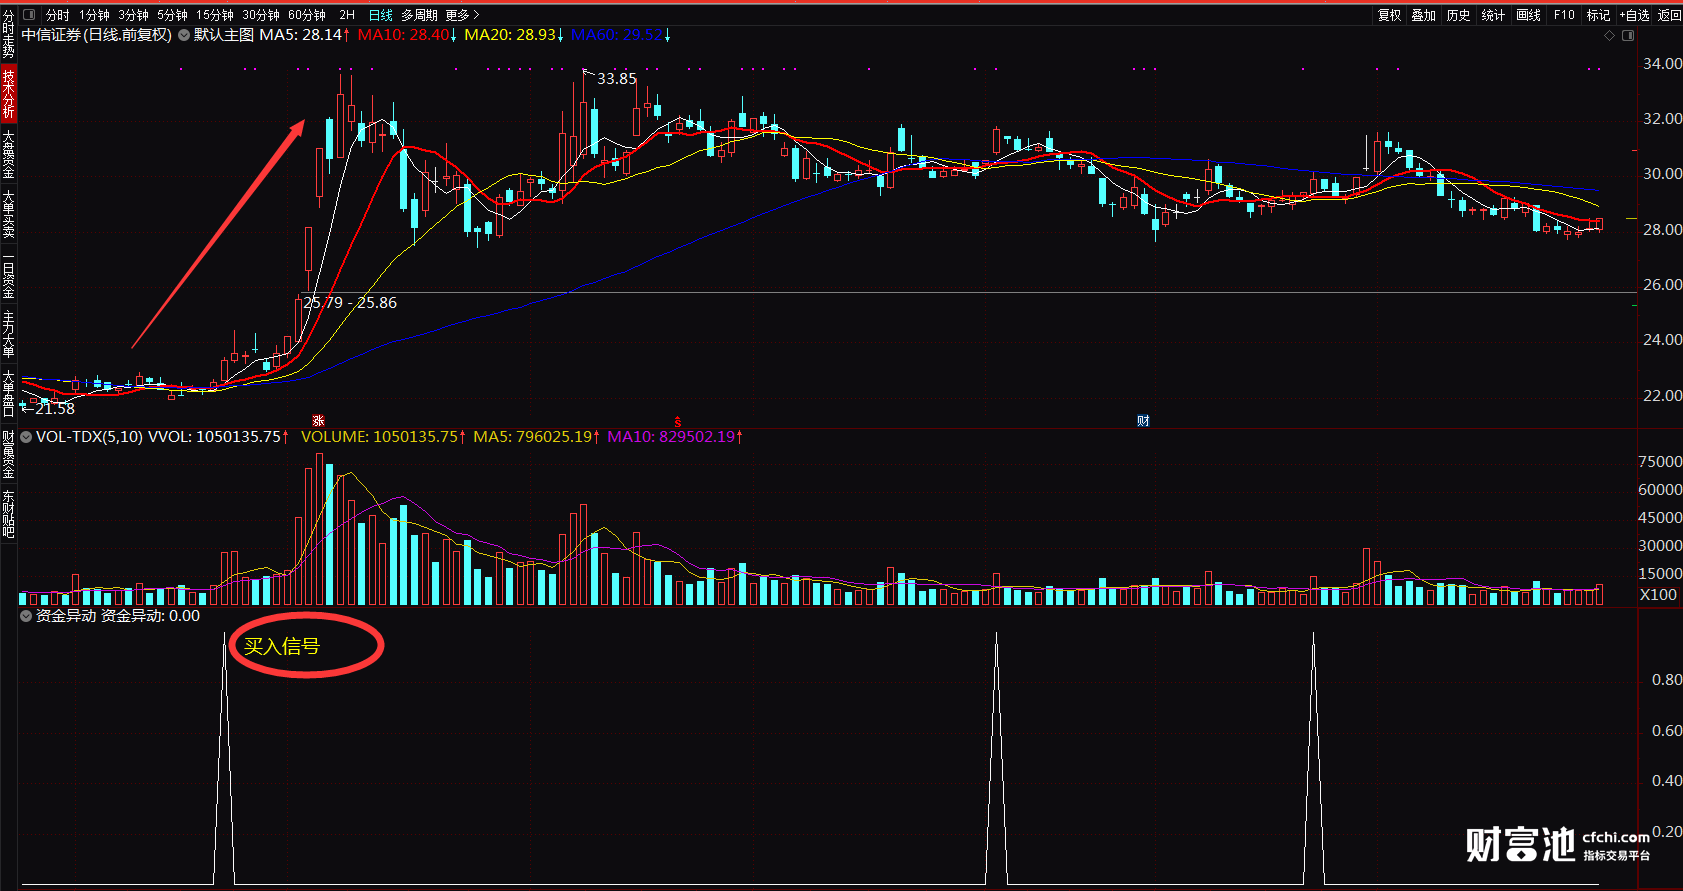1683x891 pixels.
Task: Open the F10 company info
Action: tap(1564, 15)
